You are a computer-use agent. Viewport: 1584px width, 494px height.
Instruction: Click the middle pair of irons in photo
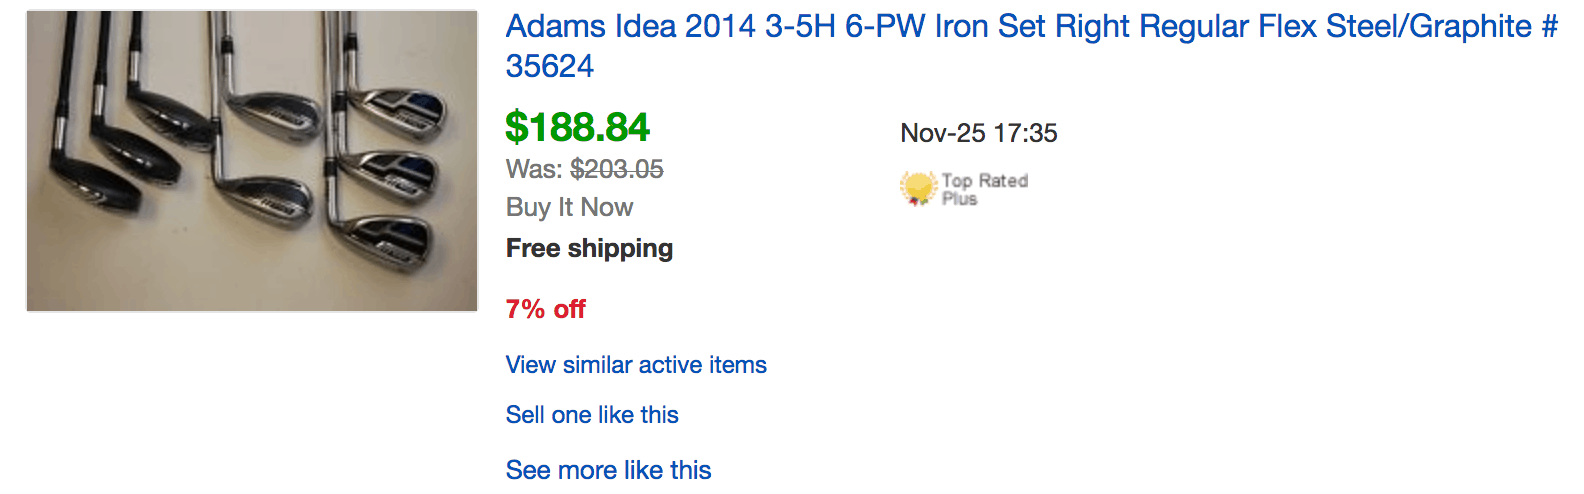[x=270, y=150]
